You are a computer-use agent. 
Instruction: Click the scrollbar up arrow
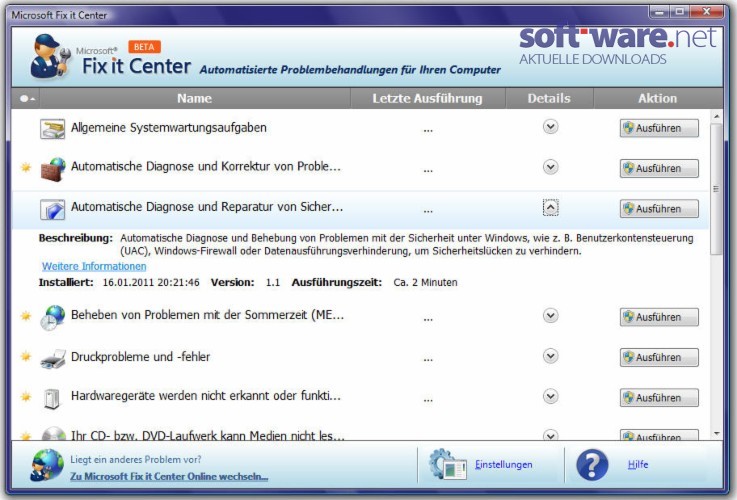(716, 116)
